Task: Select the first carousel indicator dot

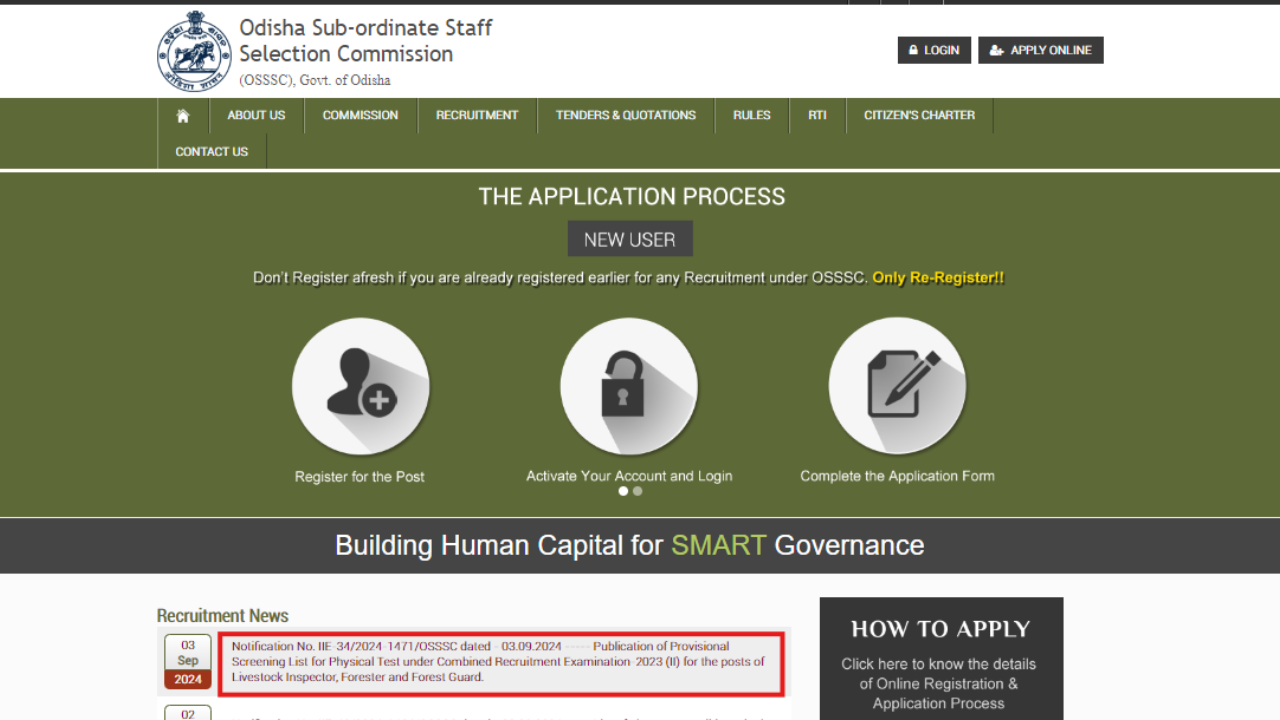Action: coord(623,491)
